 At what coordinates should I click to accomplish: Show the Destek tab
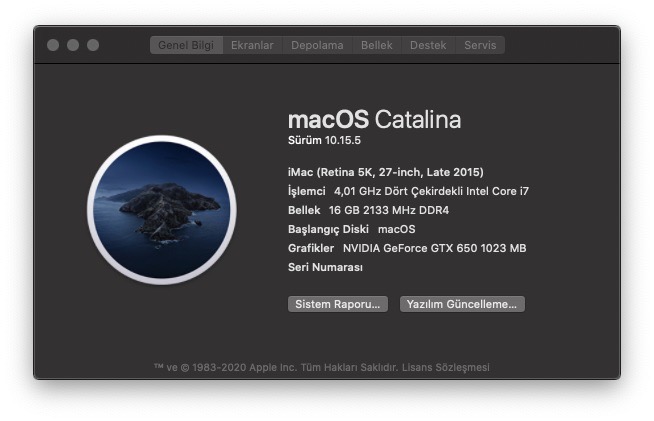tap(429, 45)
